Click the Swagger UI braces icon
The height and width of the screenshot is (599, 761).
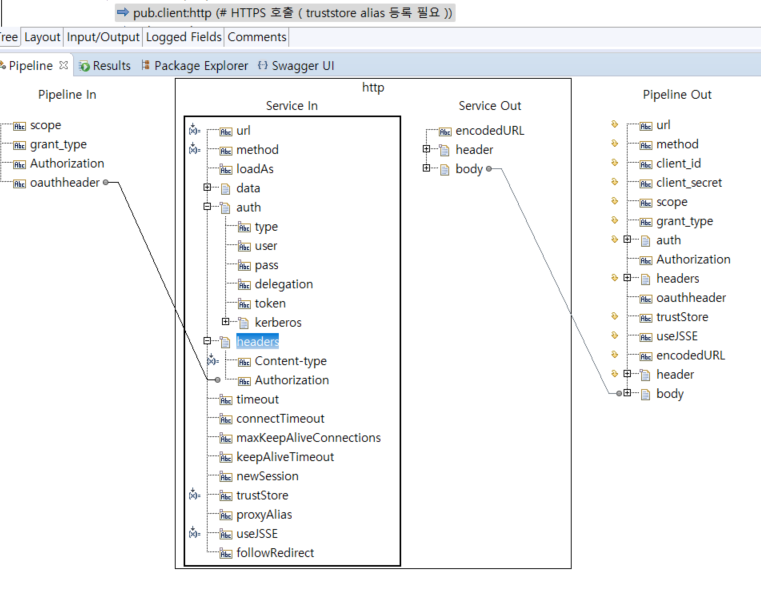click(262, 66)
